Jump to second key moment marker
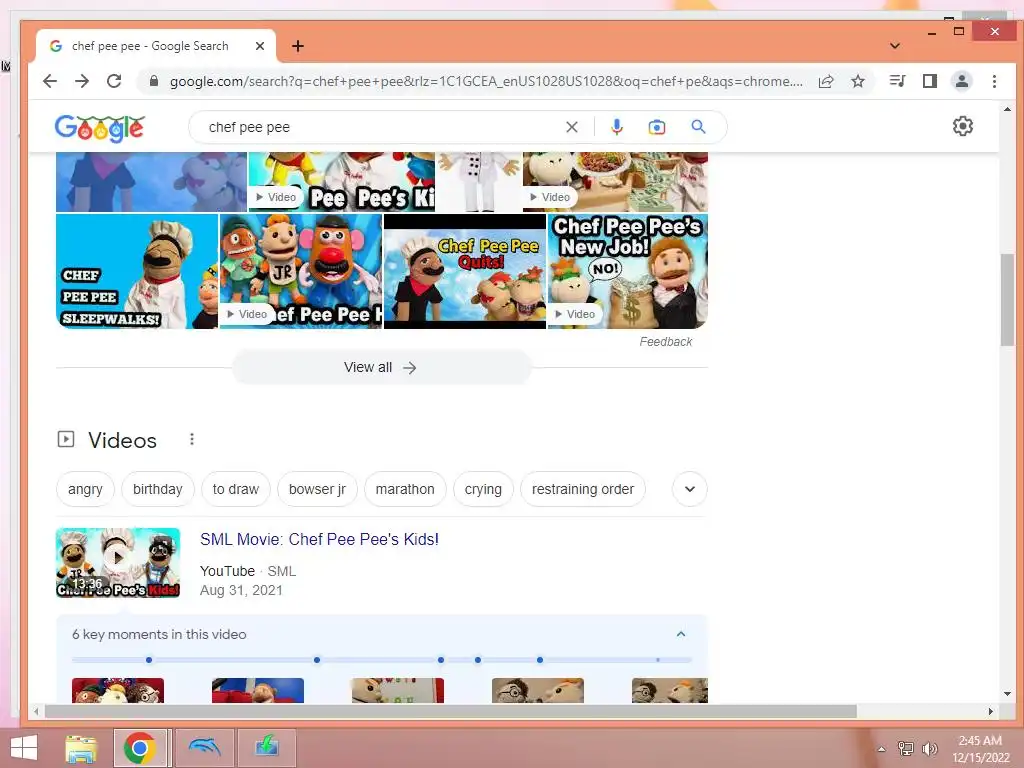 317,660
